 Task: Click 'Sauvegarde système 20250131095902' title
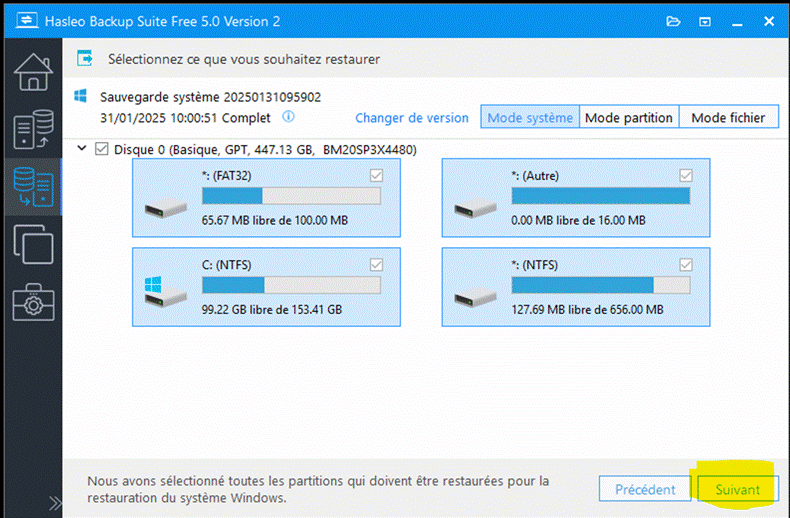click(211, 97)
